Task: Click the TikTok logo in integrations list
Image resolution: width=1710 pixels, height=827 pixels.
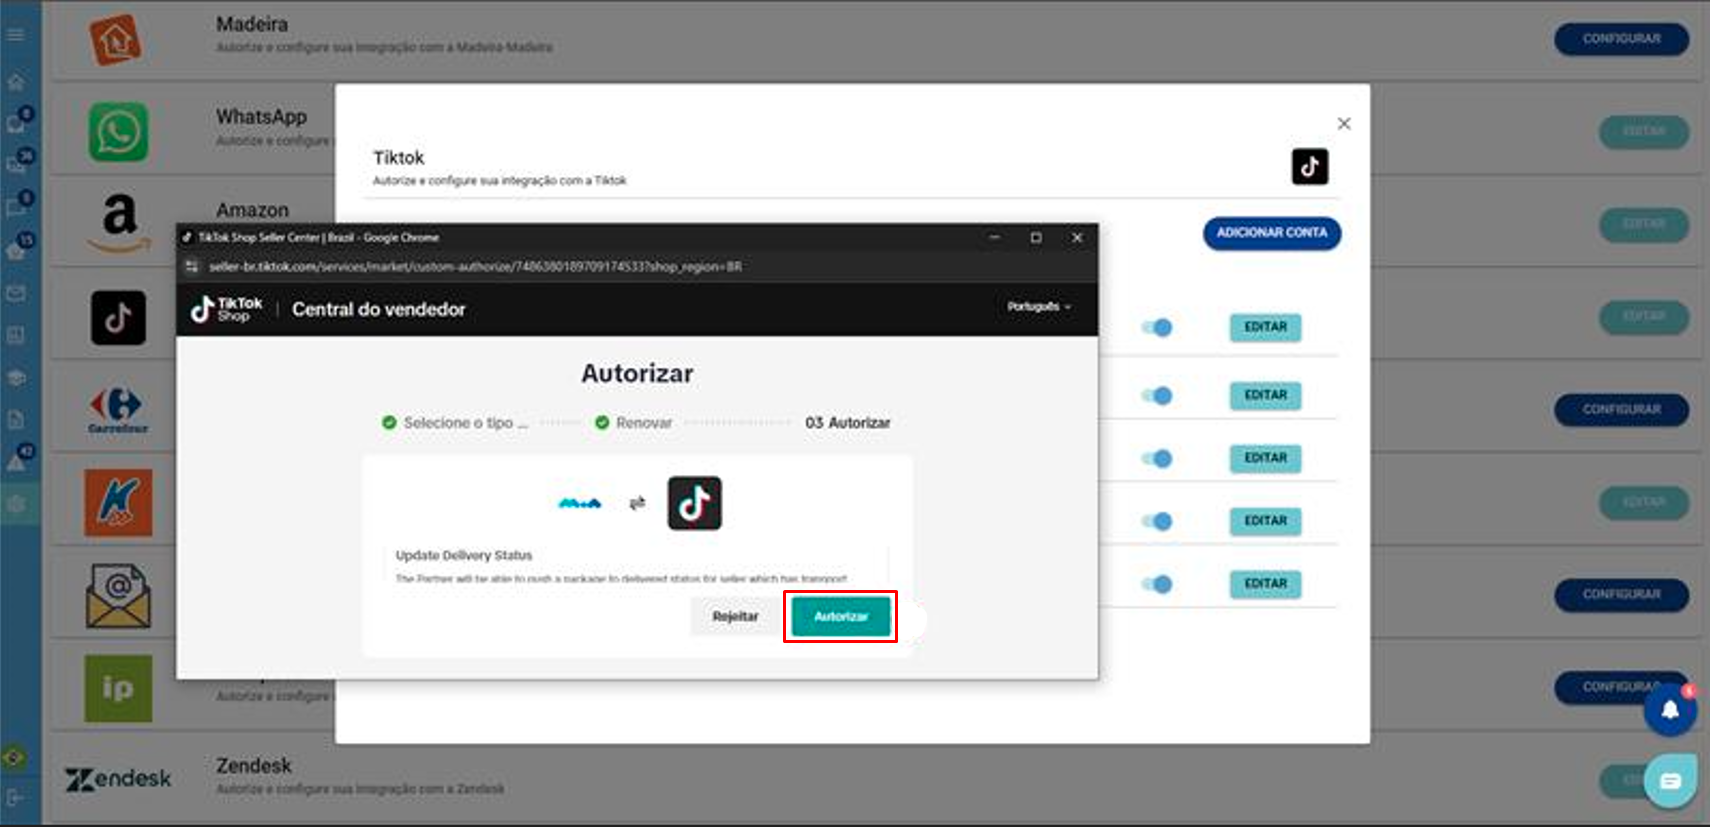Action: (x=118, y=318)
